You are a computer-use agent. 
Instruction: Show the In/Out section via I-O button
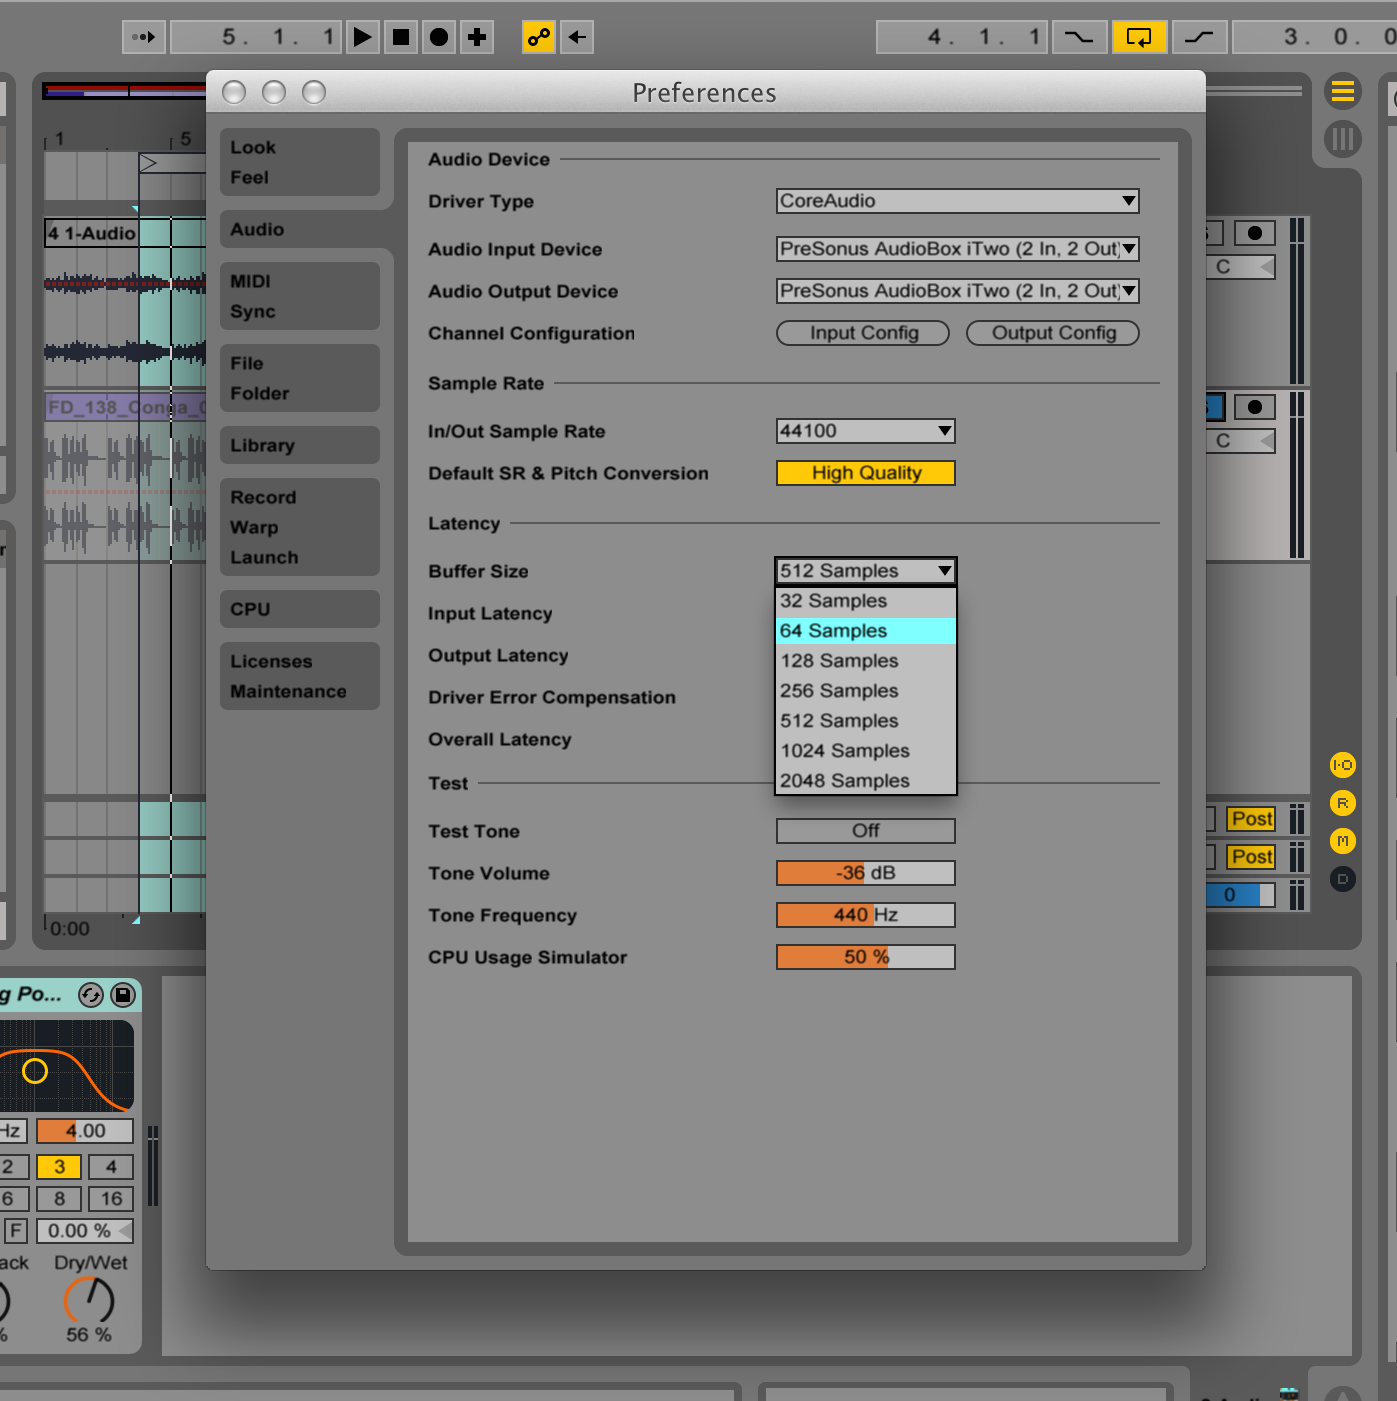point(1342,765)
